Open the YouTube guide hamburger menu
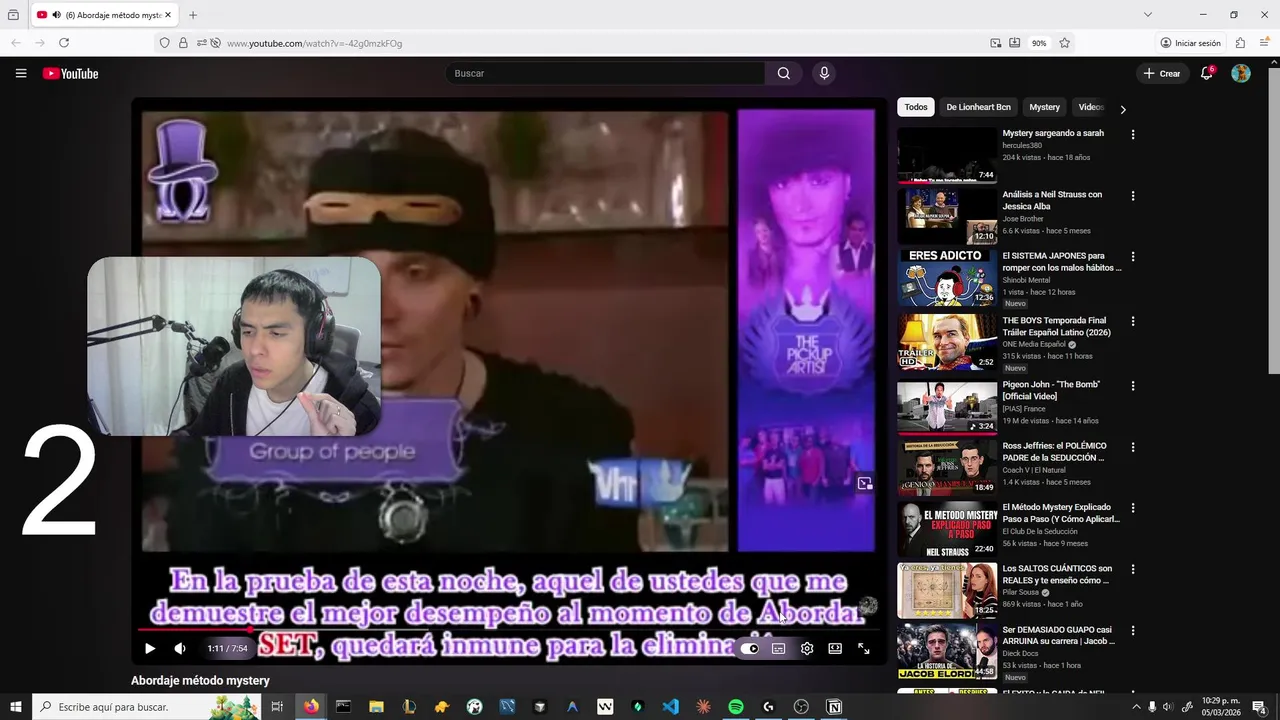Viewport: 1280px width, 720px height. (21, 73)
